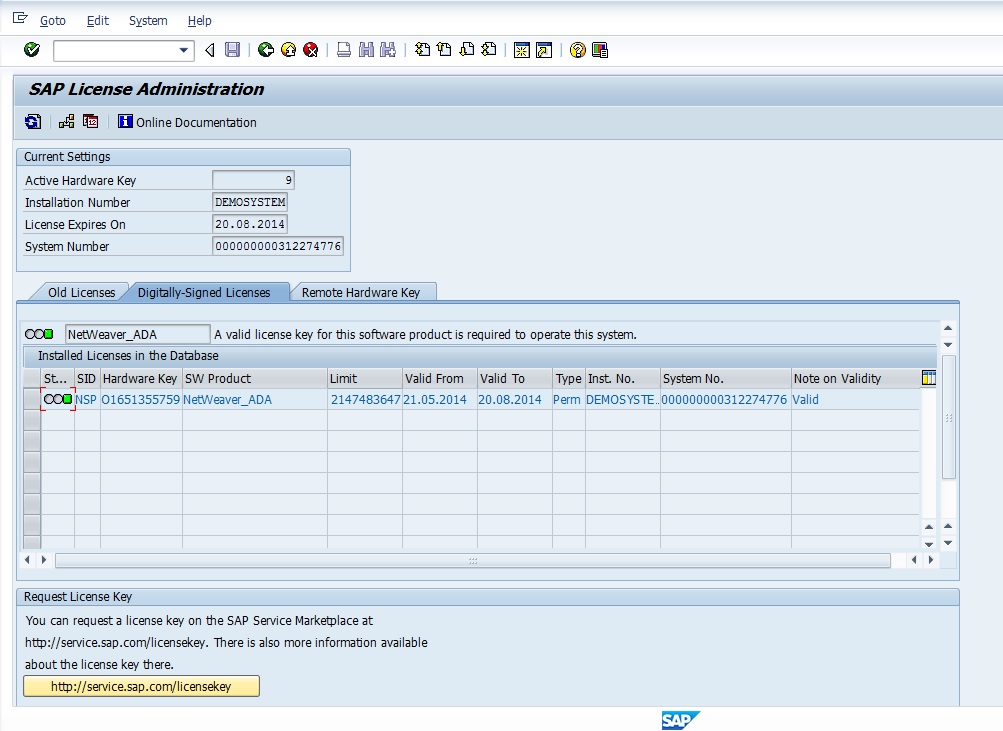
Task: Click the Save diskette icon
Action: [x=232, y=50]
